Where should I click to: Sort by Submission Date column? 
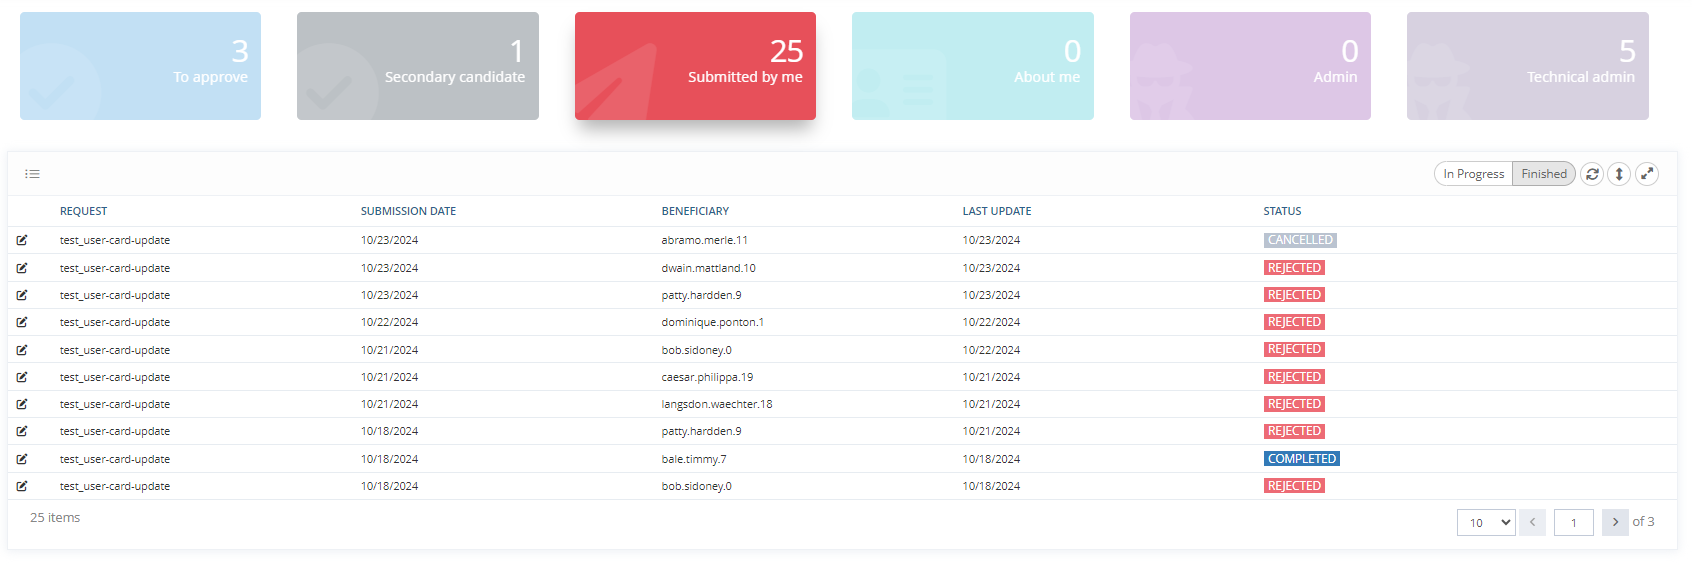click(x=408, y=211)
